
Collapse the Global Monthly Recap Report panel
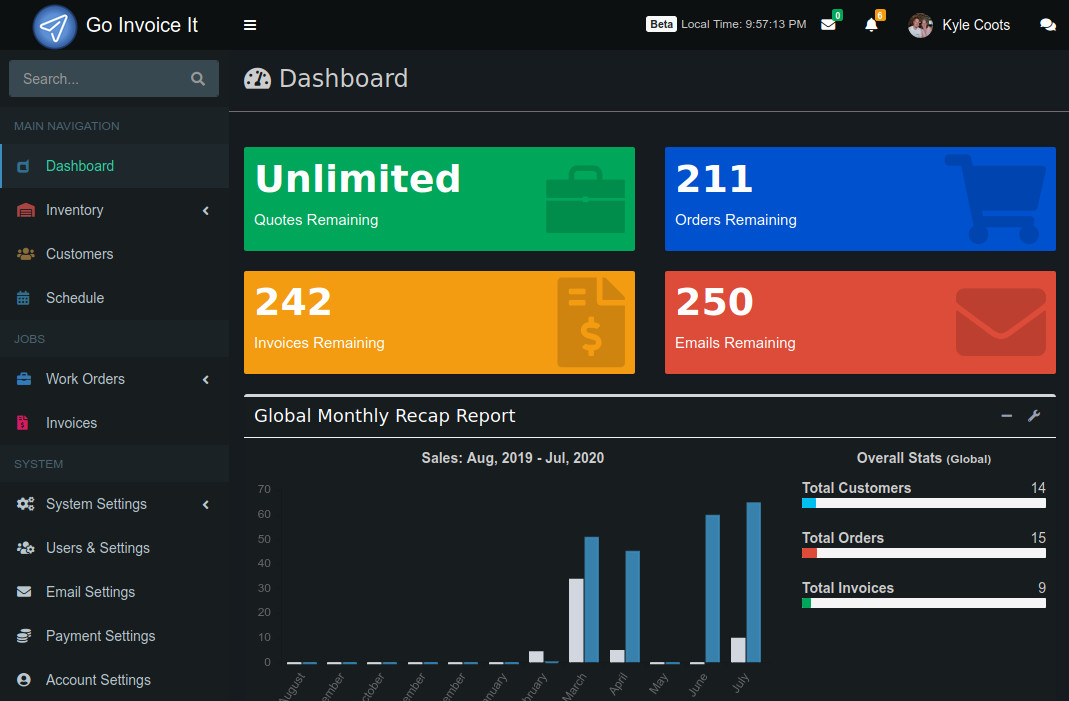[x=1006, y=416]
